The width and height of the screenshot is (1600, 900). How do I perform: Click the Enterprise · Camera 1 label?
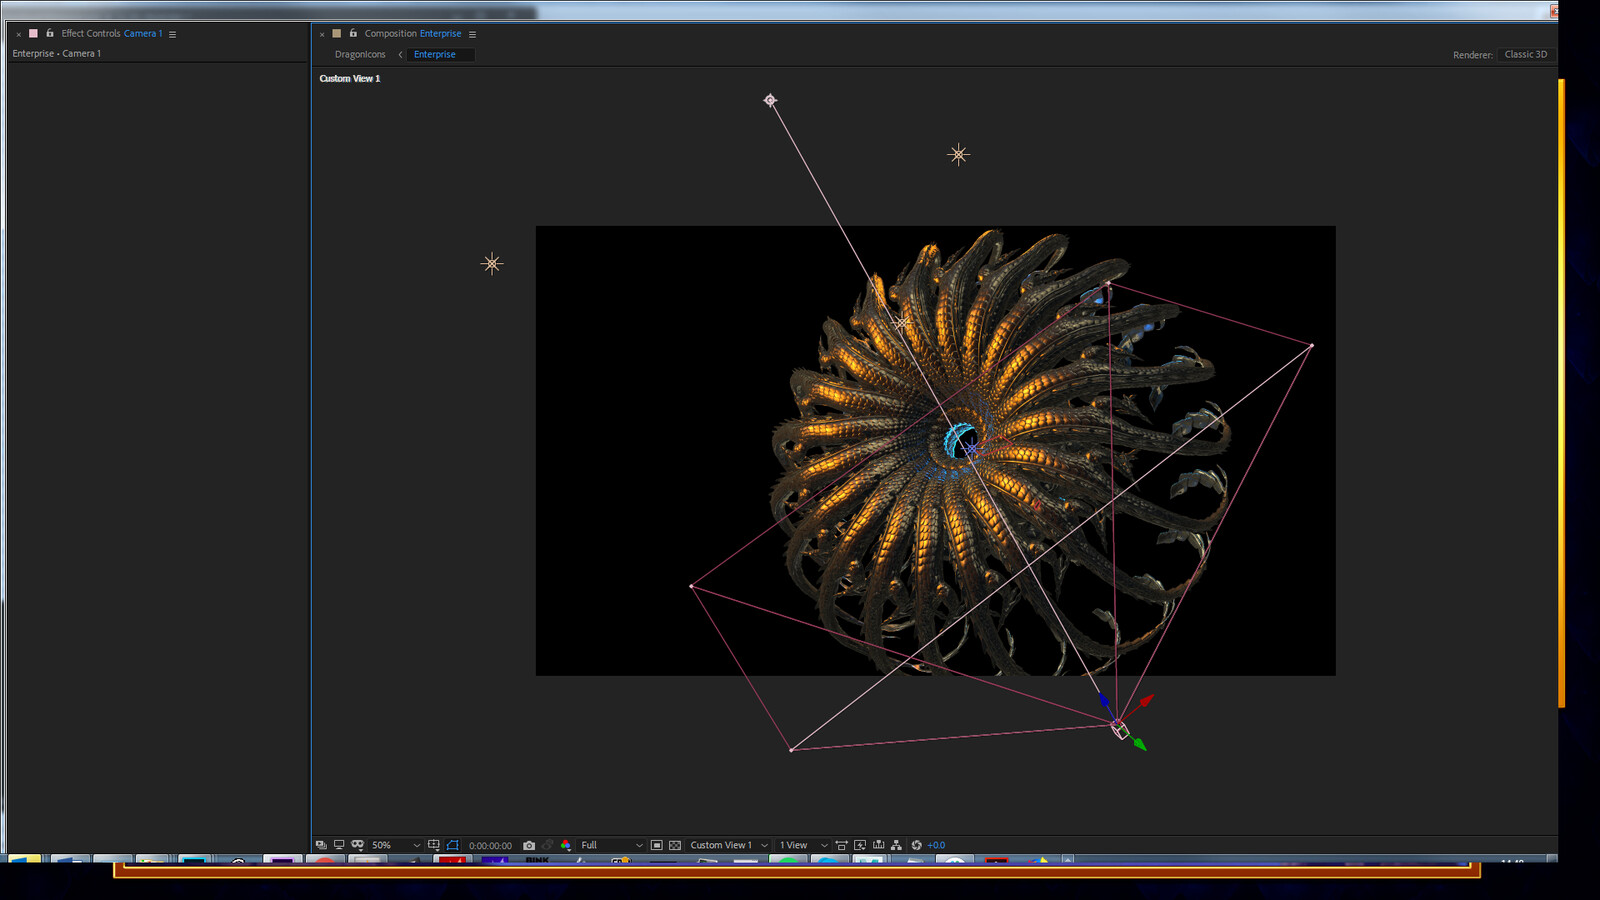[x=57, y=54]
